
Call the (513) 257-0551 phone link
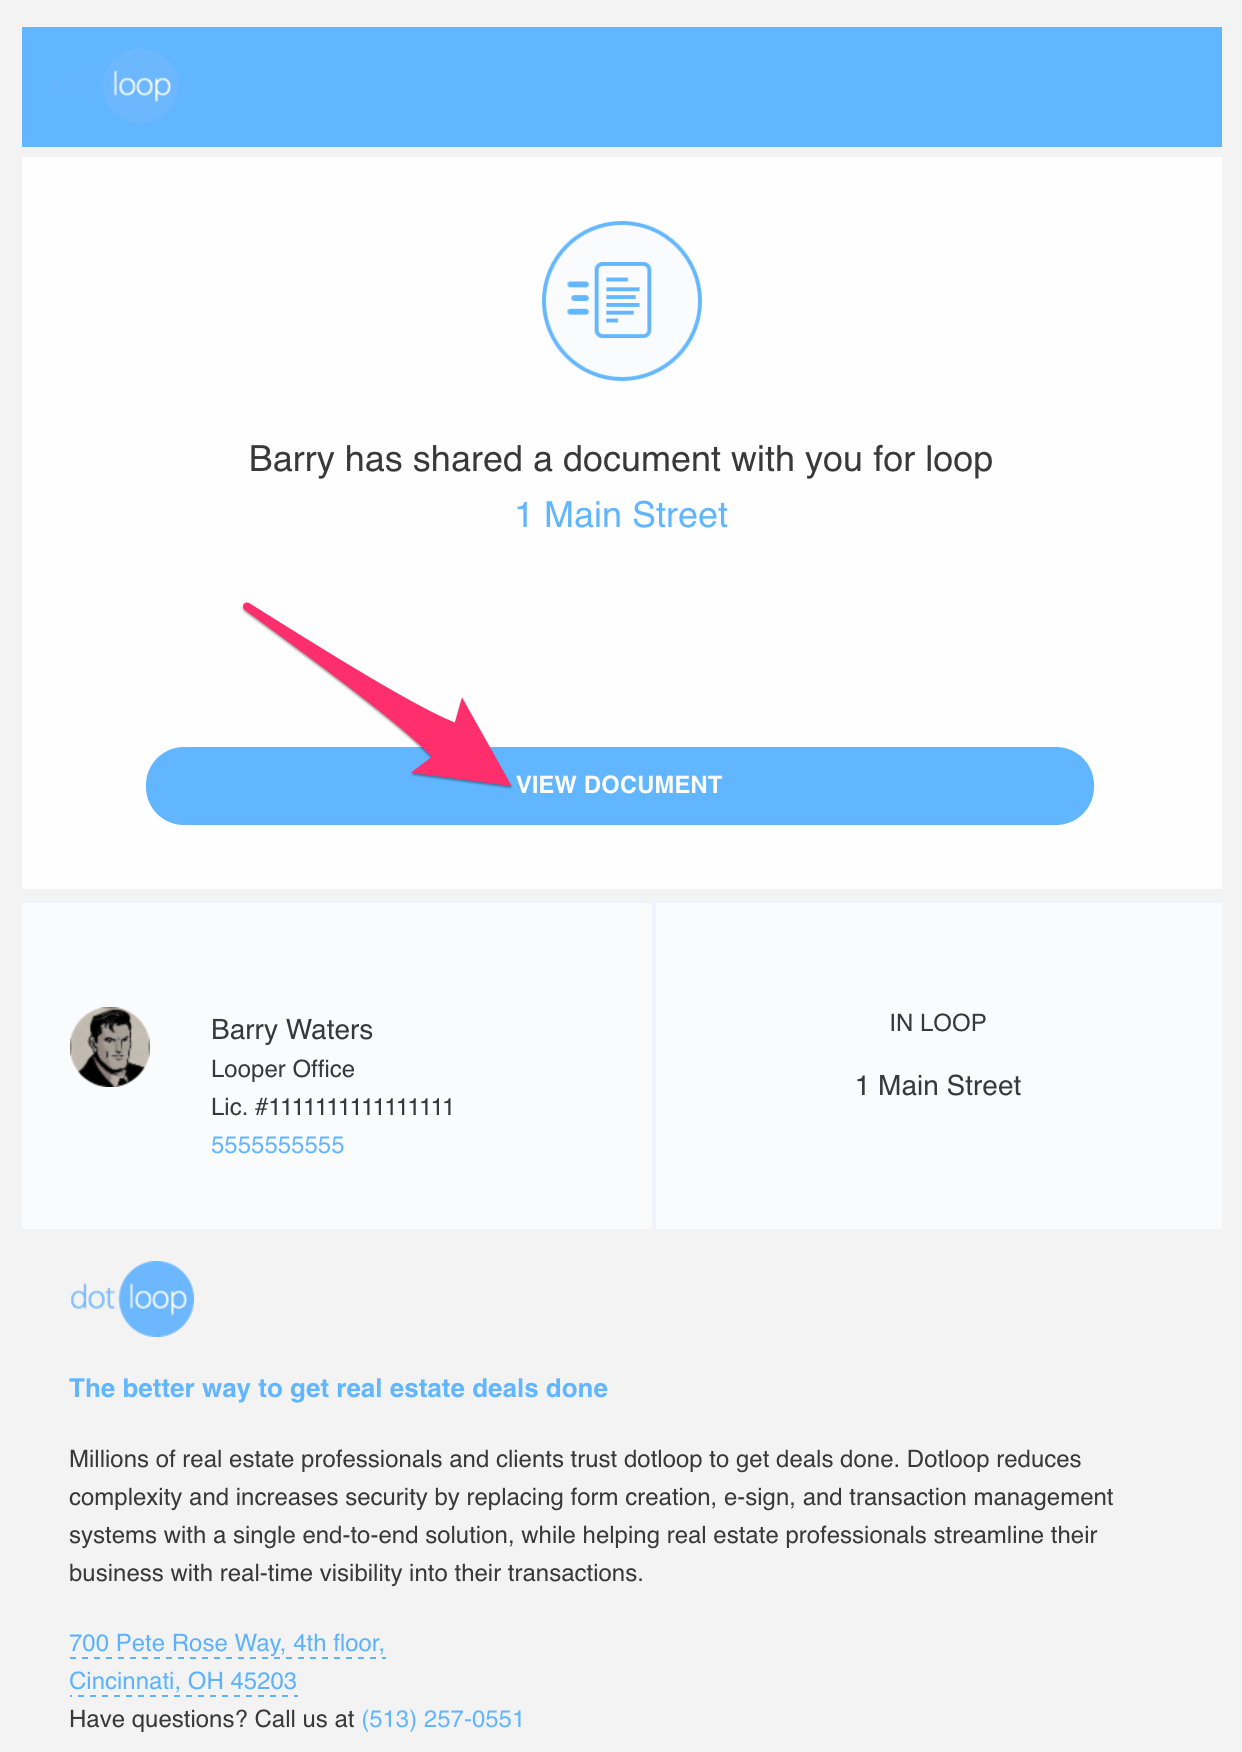442,1719
